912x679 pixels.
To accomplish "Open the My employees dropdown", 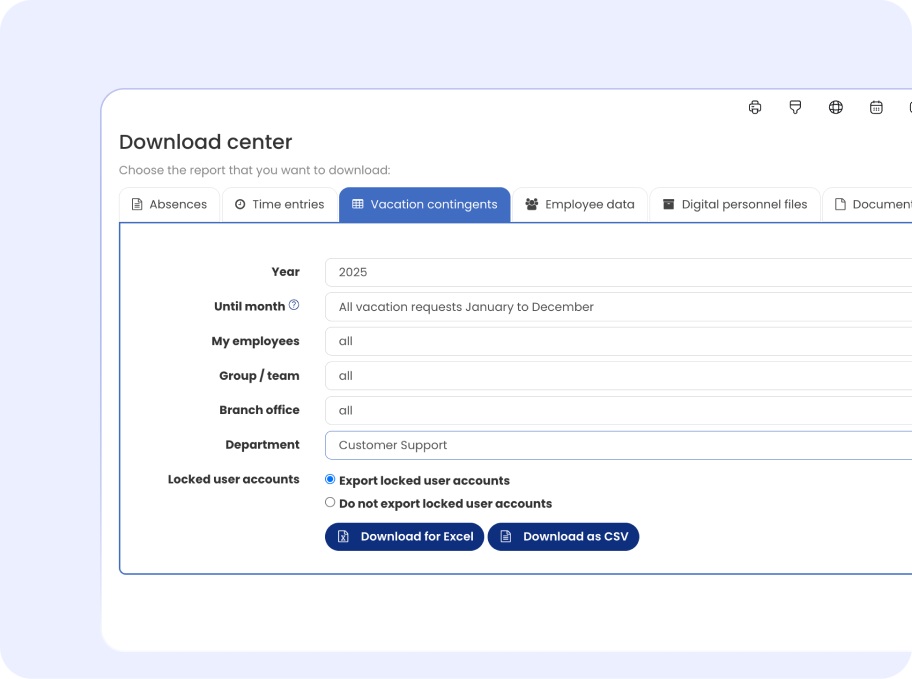I will pyautogui.click(x=618, y=342).
